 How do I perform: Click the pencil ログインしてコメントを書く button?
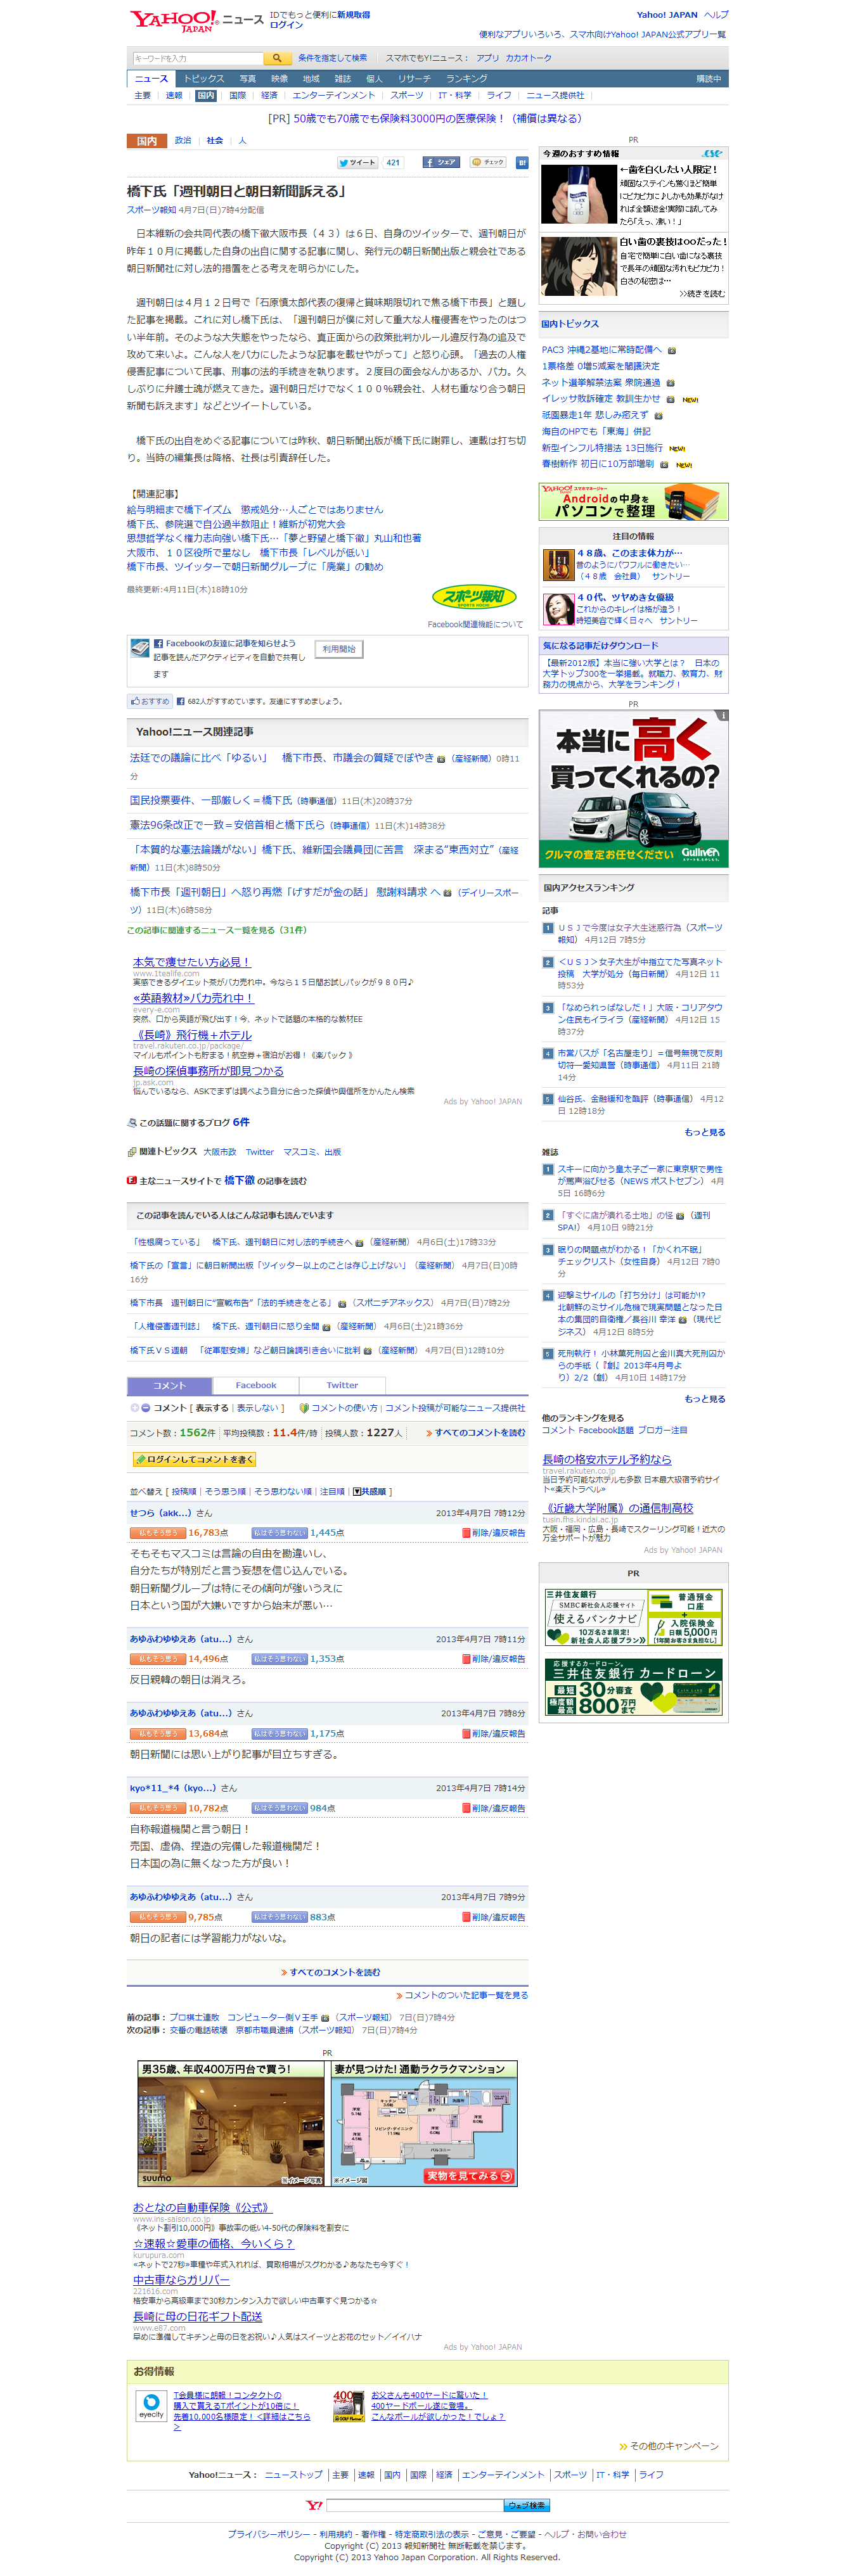pyautogui.click(x=194, y=1459)
